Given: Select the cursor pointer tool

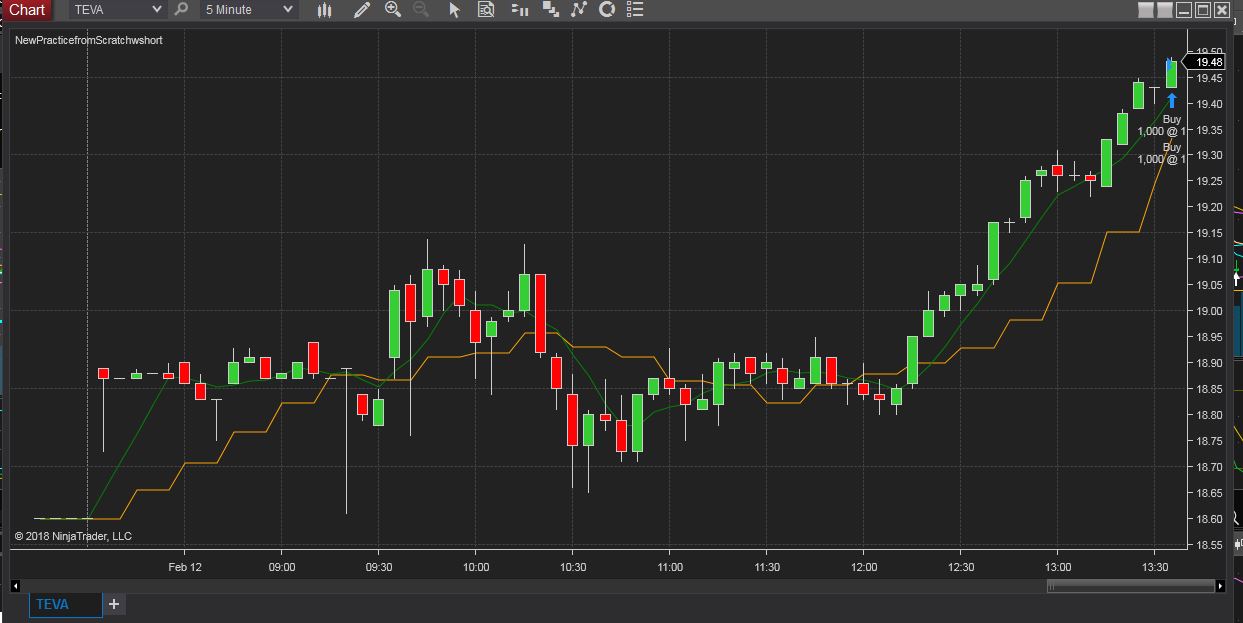Looking at the screenshot, I should click(x=454, y=10).
